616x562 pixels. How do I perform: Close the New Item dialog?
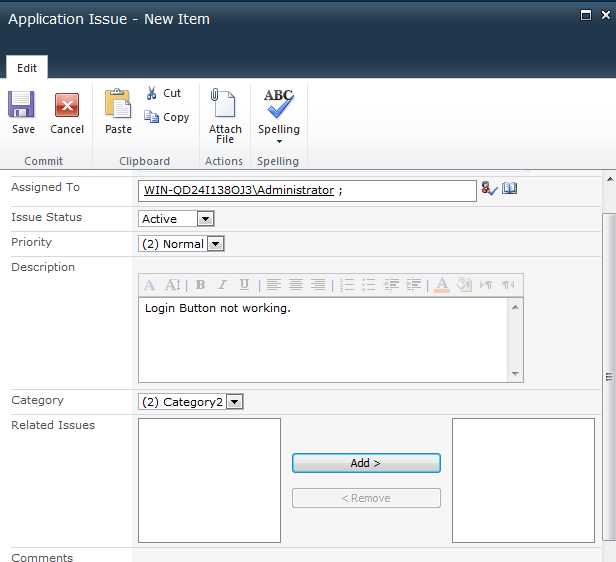point(606,15)
